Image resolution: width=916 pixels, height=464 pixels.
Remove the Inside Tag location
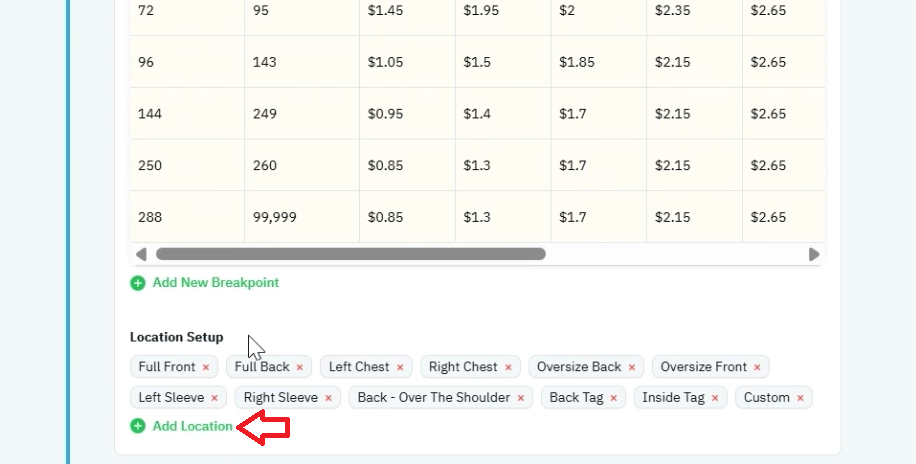[715, 398]
